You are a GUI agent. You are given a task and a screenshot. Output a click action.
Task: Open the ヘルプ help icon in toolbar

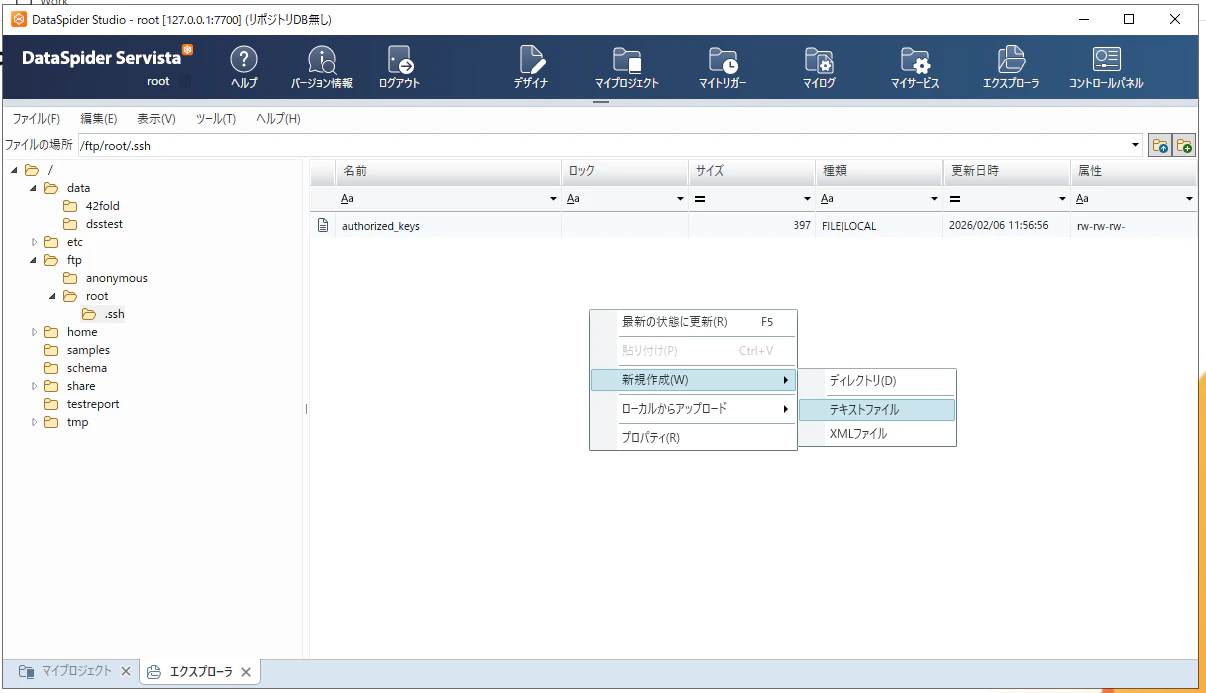tap(244, 67)
